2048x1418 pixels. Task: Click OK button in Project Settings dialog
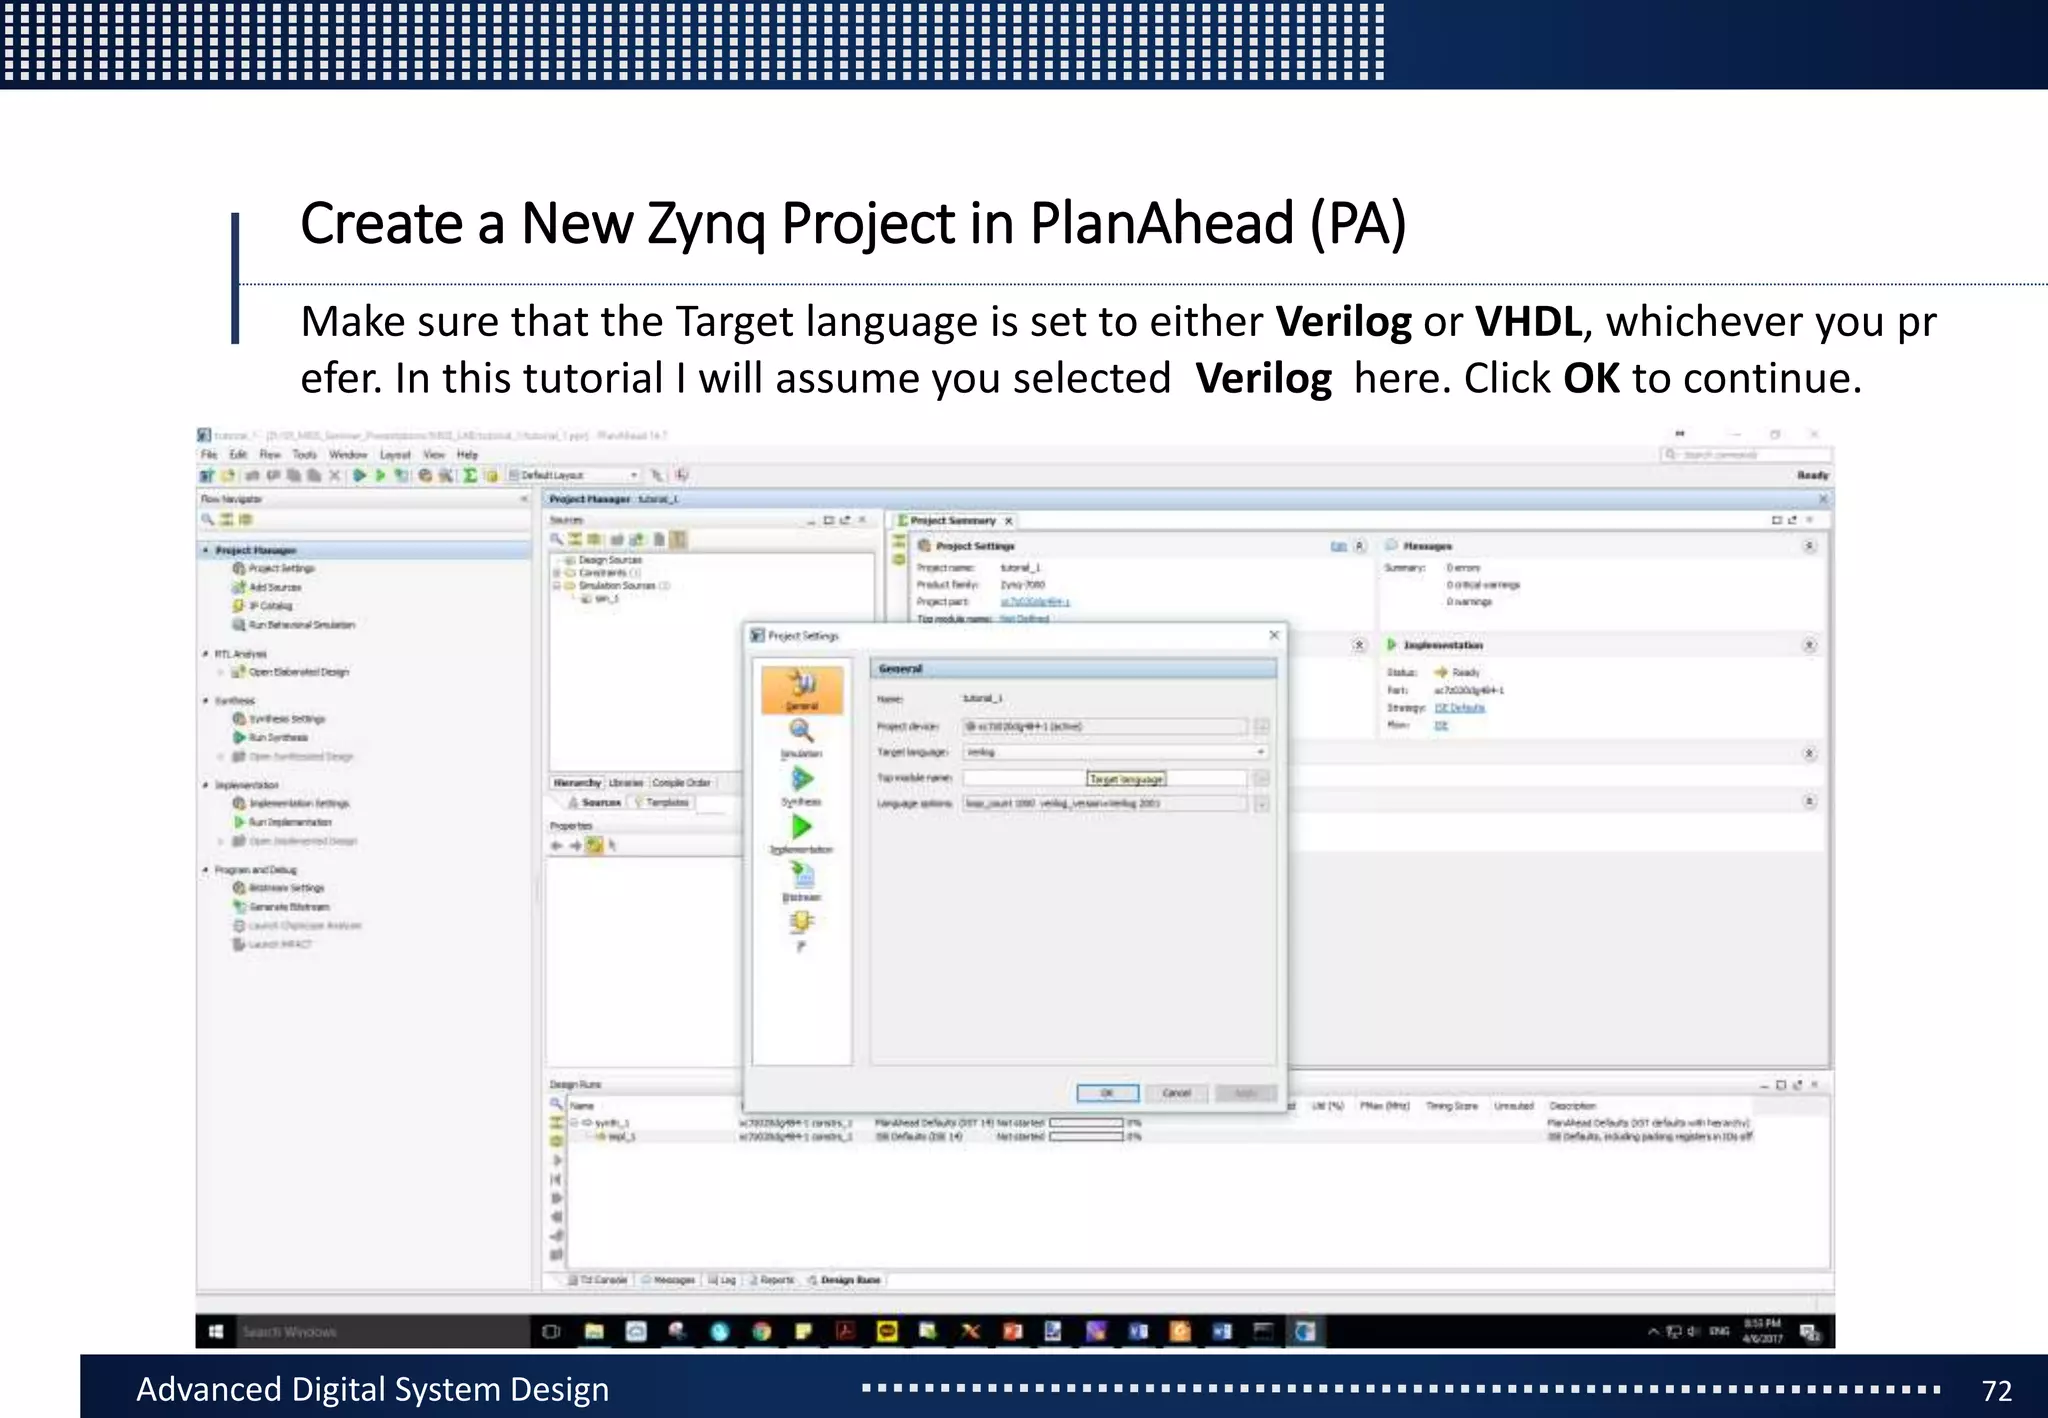point(1107,1093)
